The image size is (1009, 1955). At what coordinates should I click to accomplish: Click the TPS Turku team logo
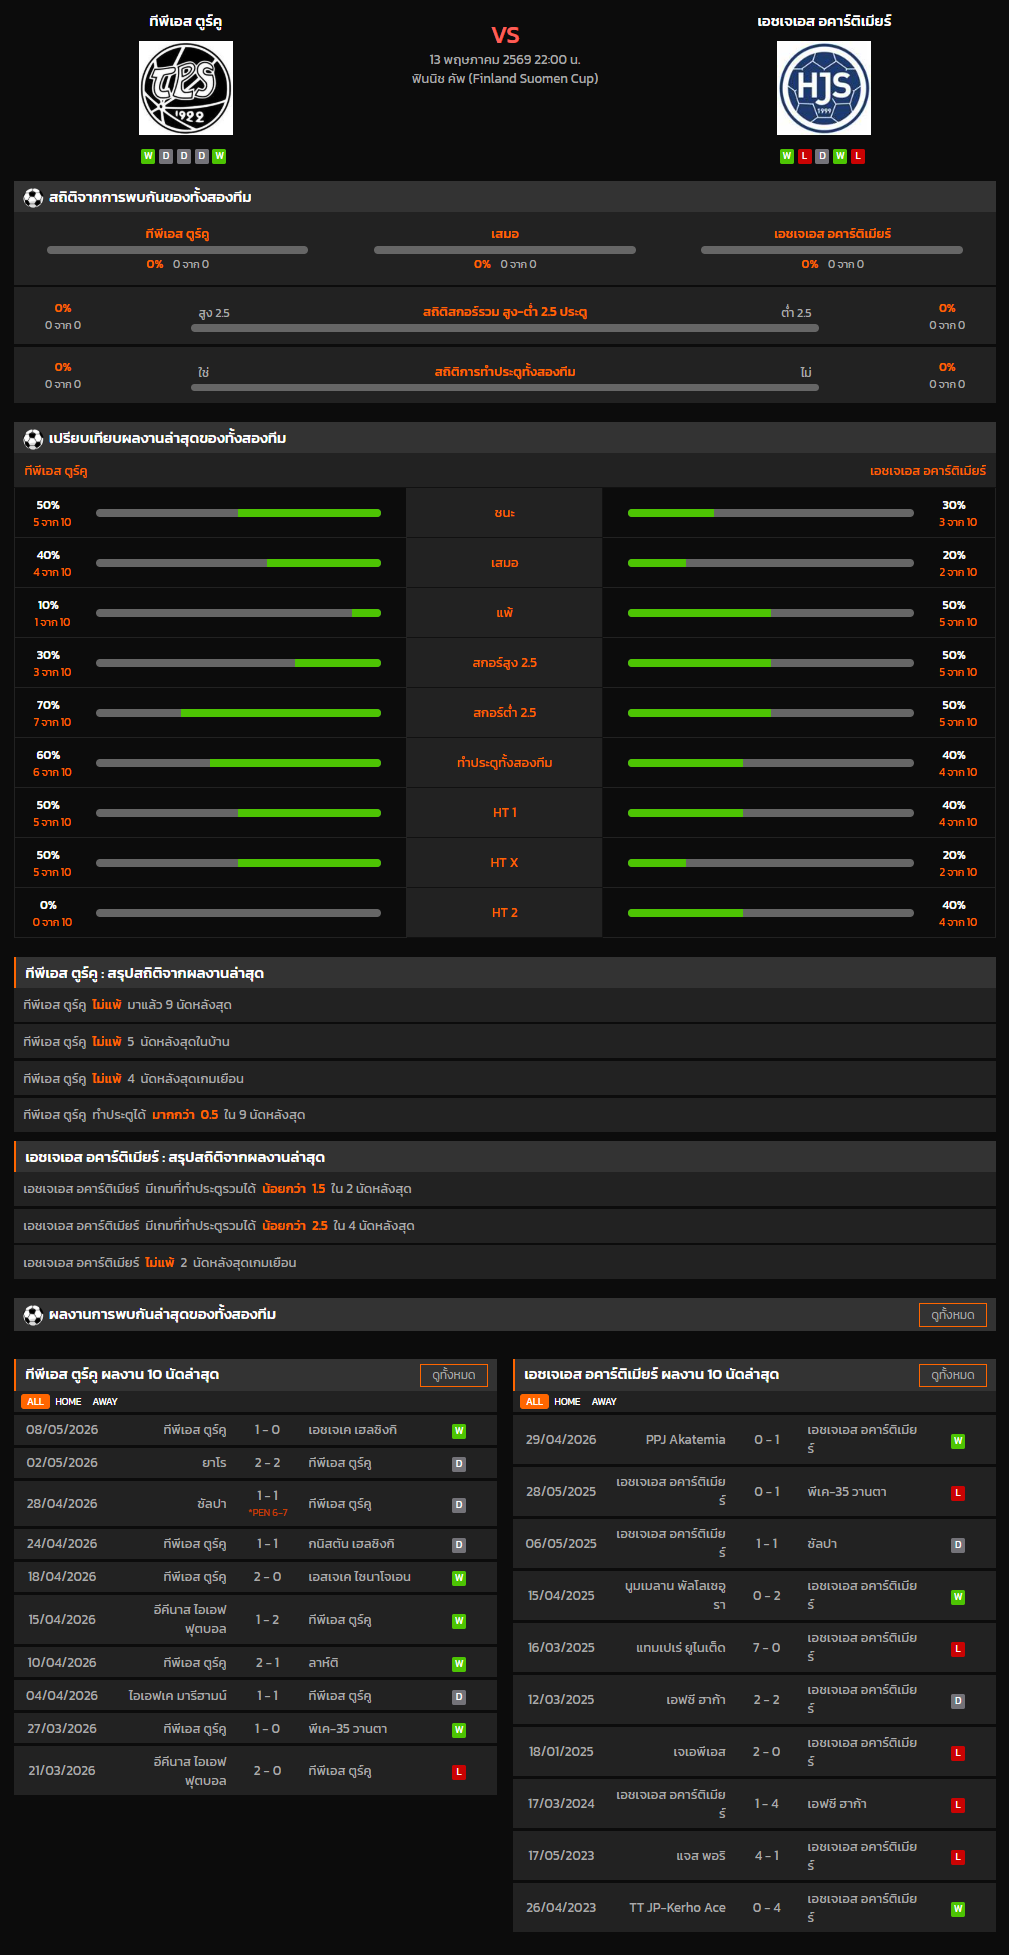186,88
